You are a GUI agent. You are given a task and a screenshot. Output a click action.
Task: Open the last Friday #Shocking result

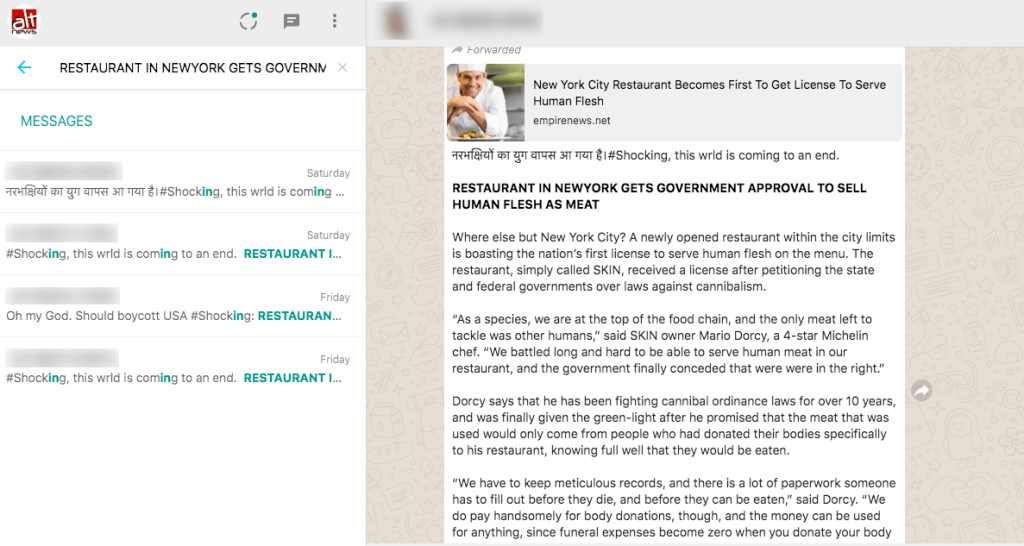click(183, 368)
